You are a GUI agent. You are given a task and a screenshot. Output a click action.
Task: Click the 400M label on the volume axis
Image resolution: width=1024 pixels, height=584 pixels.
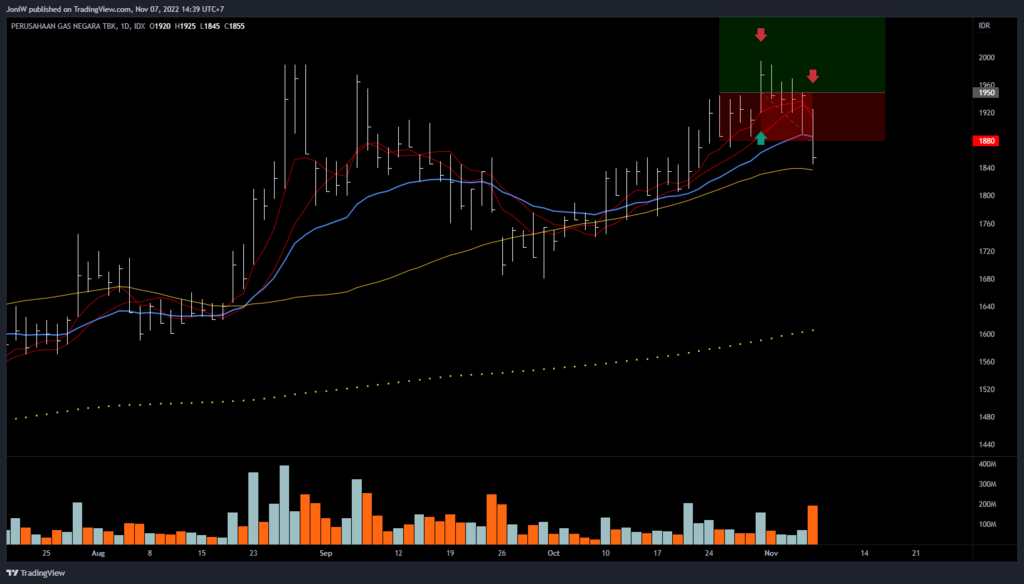987,465
